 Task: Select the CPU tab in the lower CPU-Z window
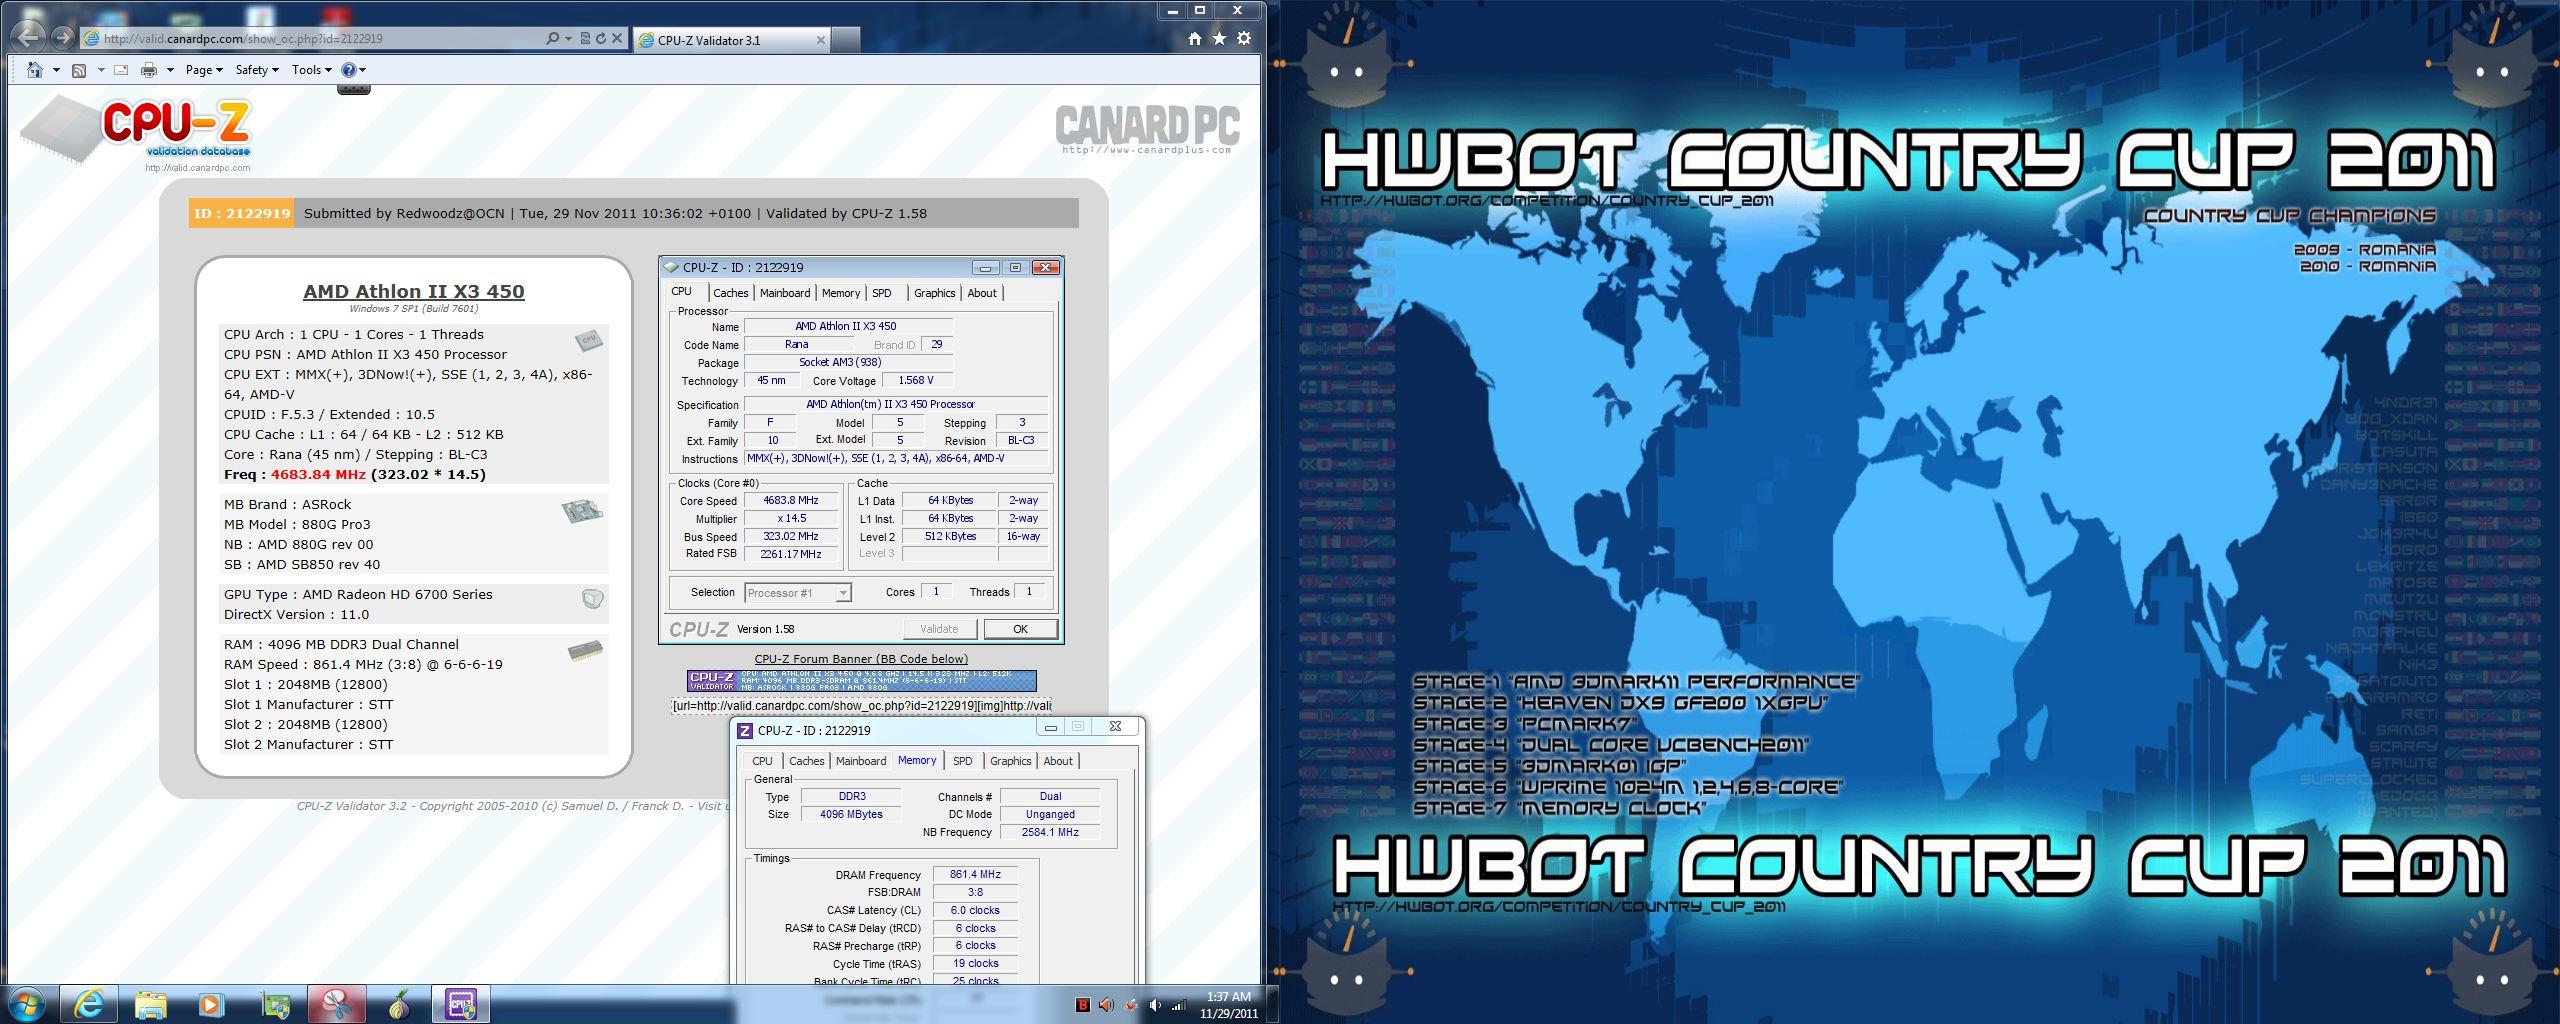pyautogui.click(x=762, y=761)
